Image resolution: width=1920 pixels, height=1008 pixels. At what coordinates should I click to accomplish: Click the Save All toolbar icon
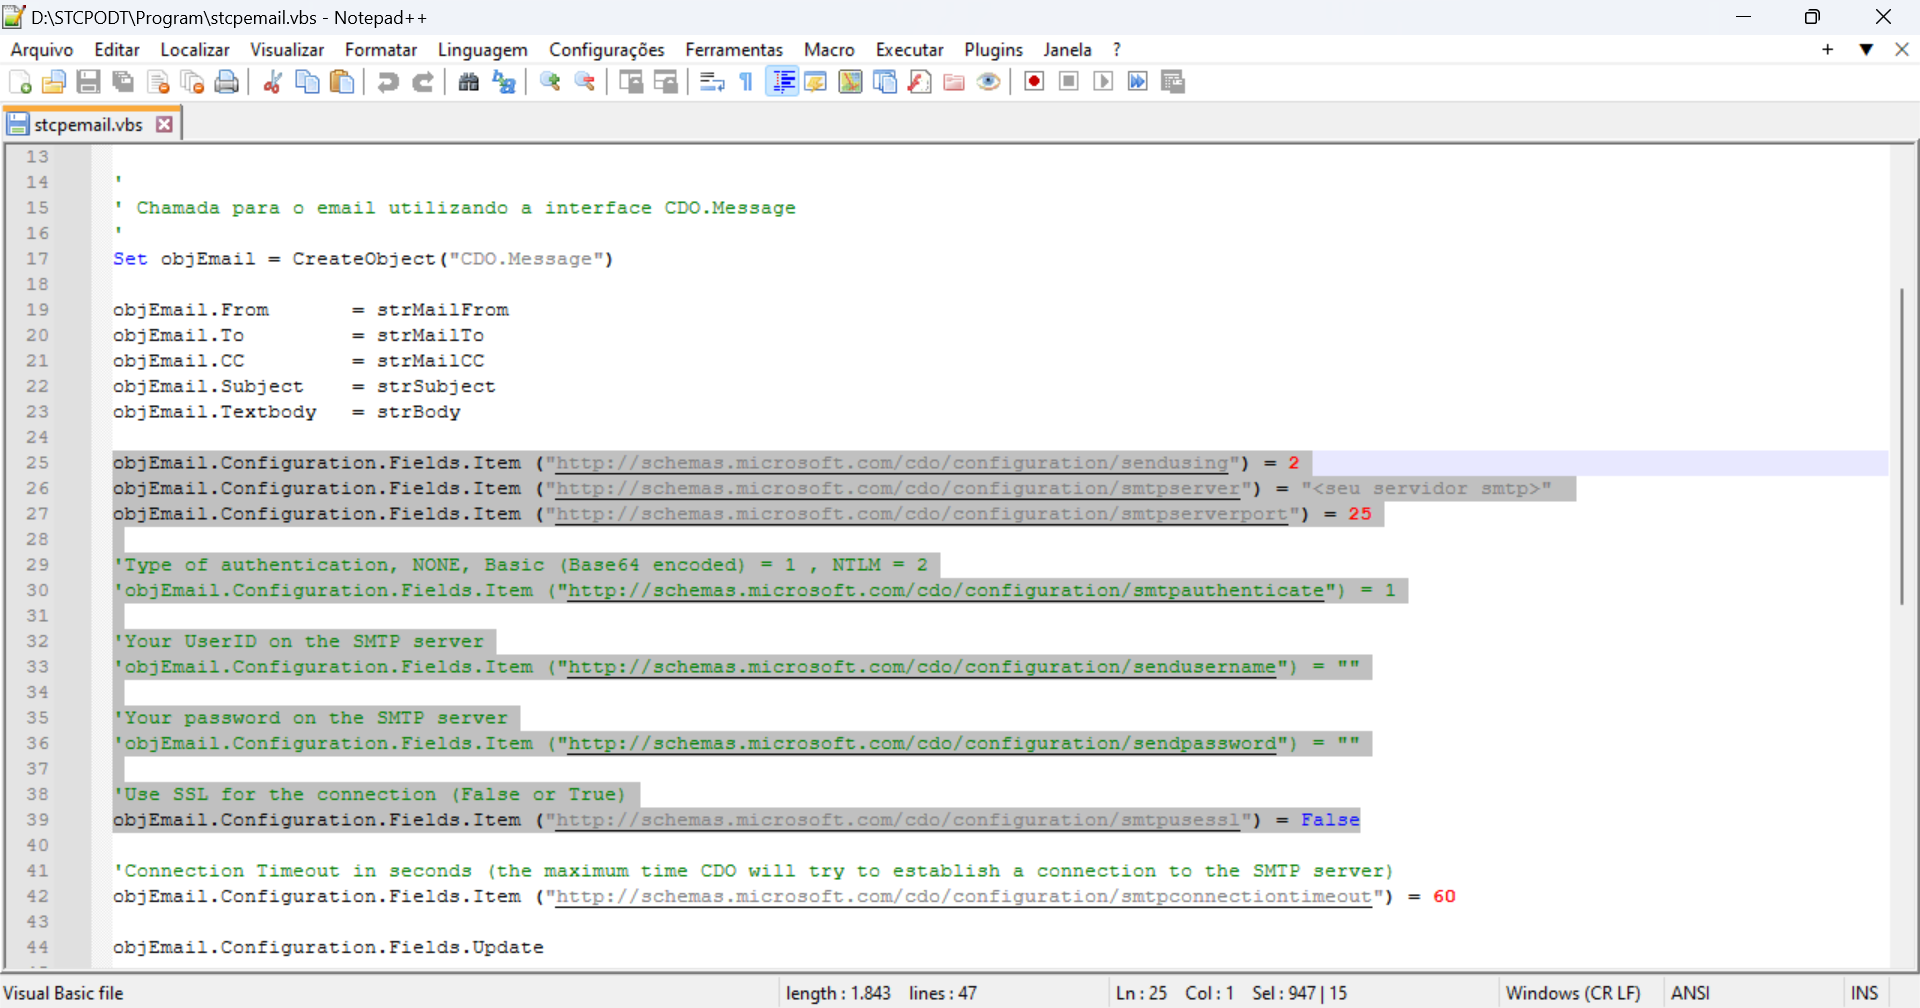tap(123, 82)
